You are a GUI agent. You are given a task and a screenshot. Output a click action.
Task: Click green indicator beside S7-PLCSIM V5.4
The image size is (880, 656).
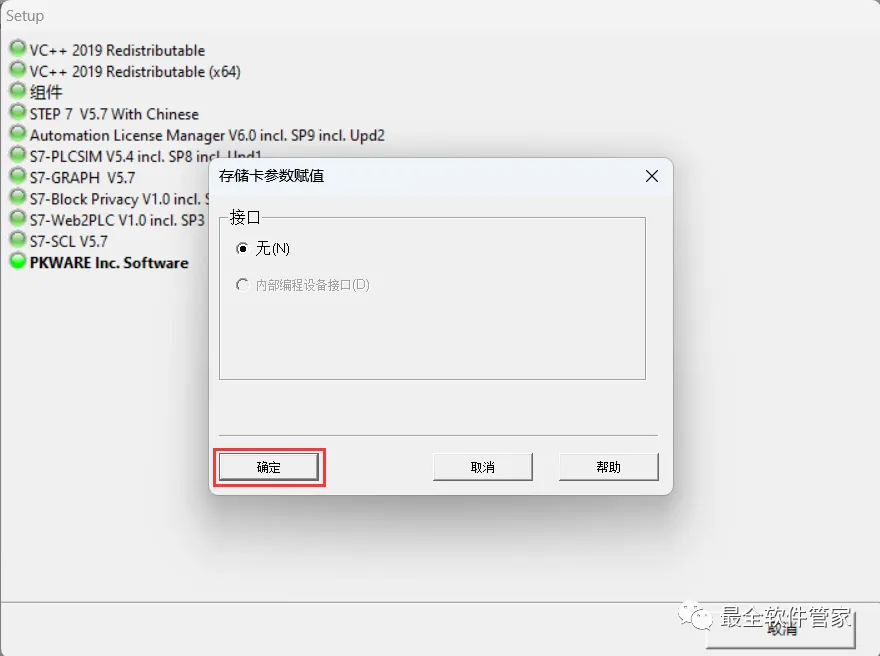(x=18, y=154)
